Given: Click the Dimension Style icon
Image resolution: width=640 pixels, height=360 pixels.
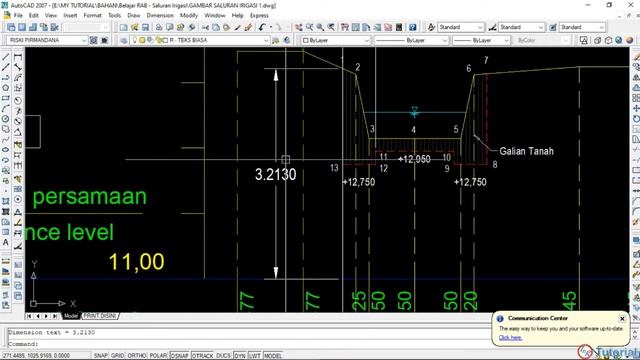Looking at the screenshot, I should 493,27.
